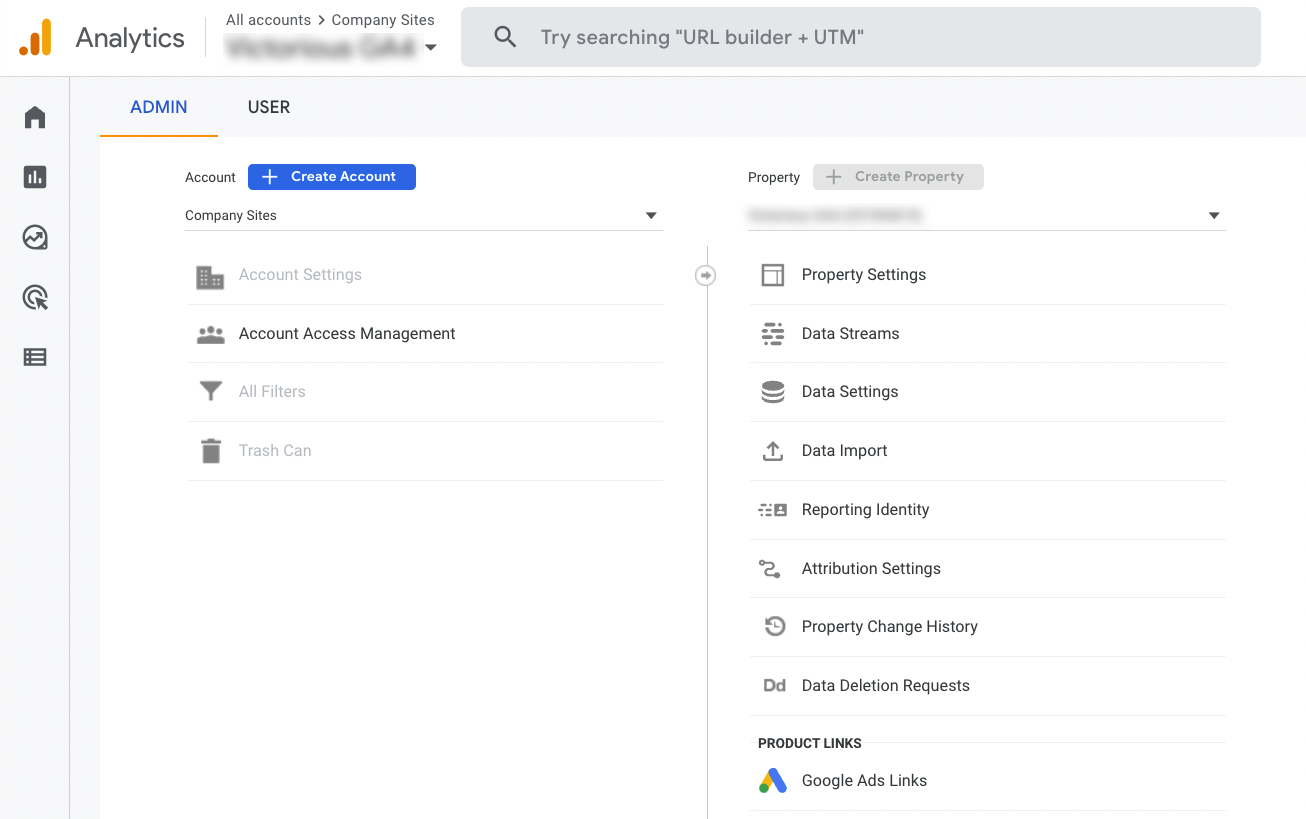Select the ADMIN tab
The width and height of the screenshot is (1306, 819).
pyautogui.click(x=159, y=107)
